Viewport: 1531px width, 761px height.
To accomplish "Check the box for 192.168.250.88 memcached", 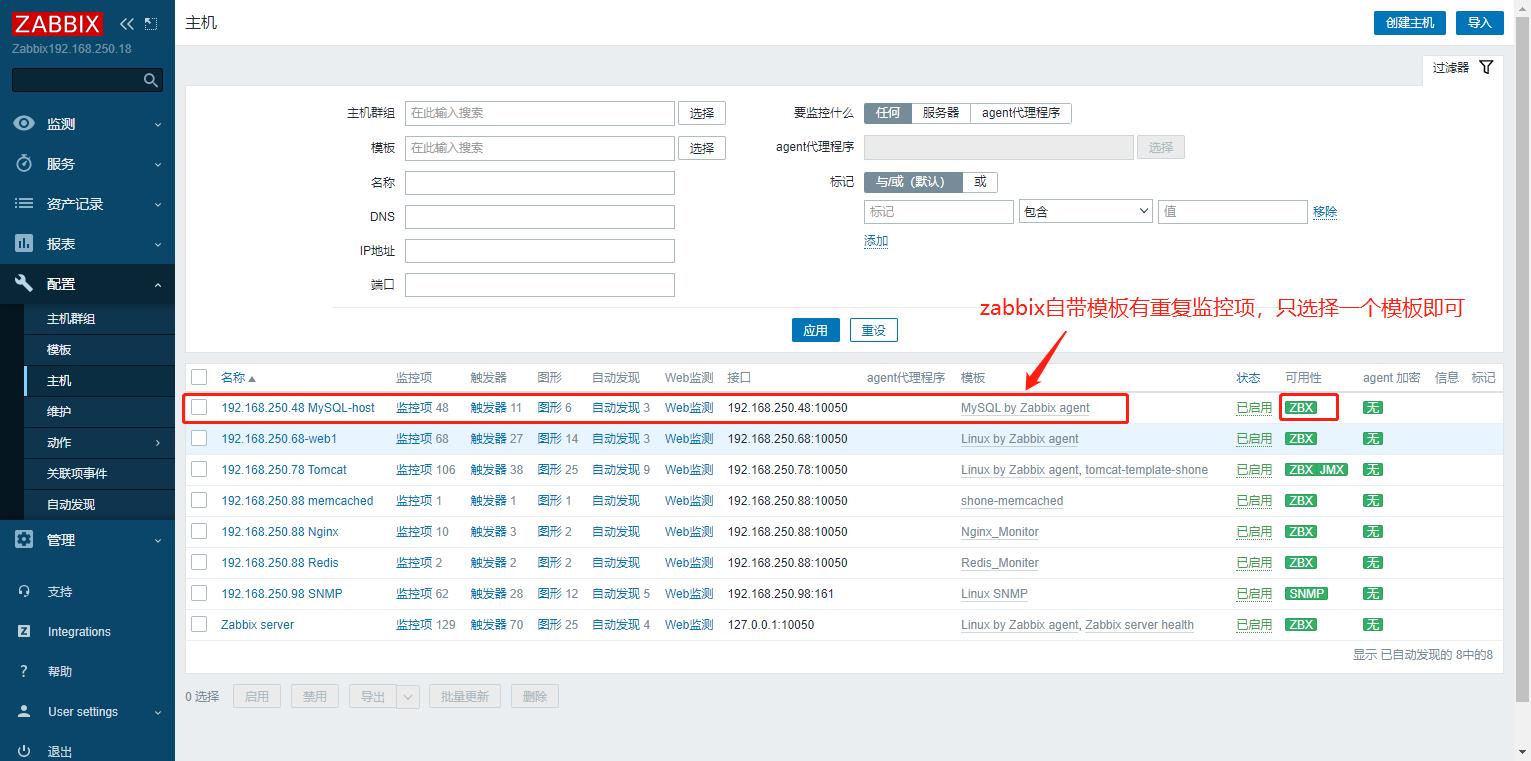I will [199, 500].
